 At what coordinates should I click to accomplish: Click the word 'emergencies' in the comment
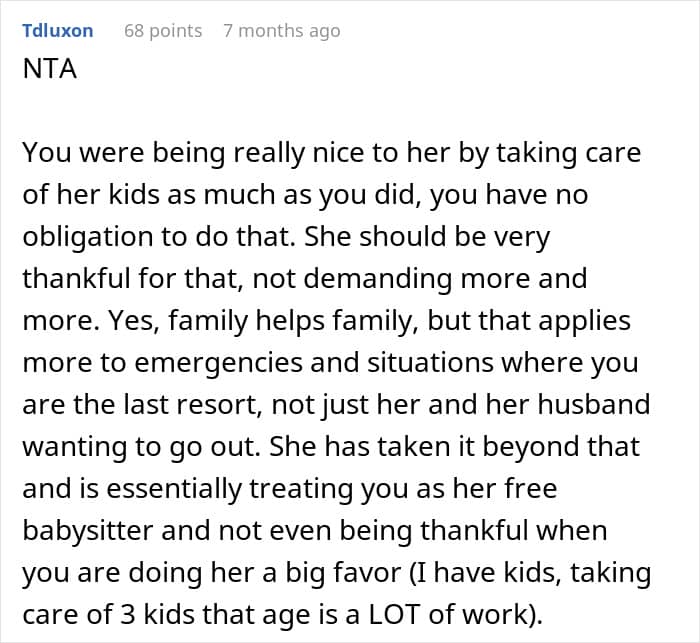pyautogui.click(x=218, y=363)
